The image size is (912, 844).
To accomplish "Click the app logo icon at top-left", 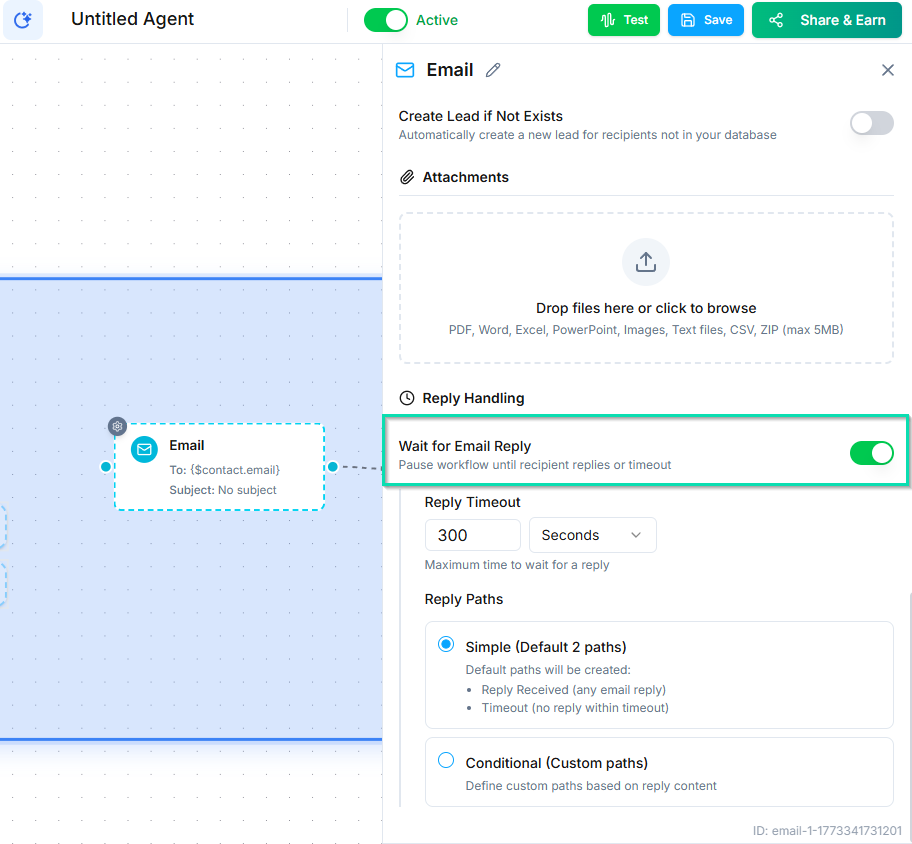I will point(23,20).
